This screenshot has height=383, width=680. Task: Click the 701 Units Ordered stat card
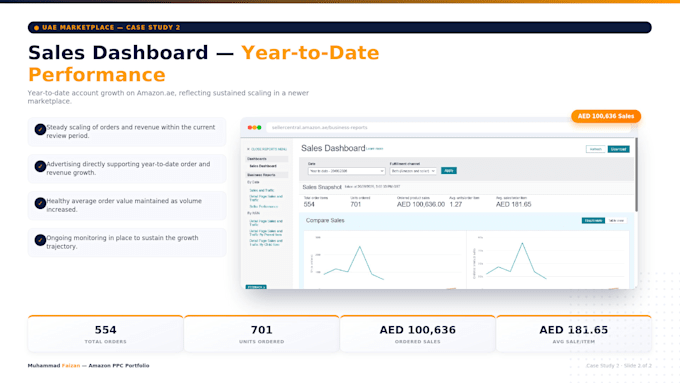(x=262, y=334)
